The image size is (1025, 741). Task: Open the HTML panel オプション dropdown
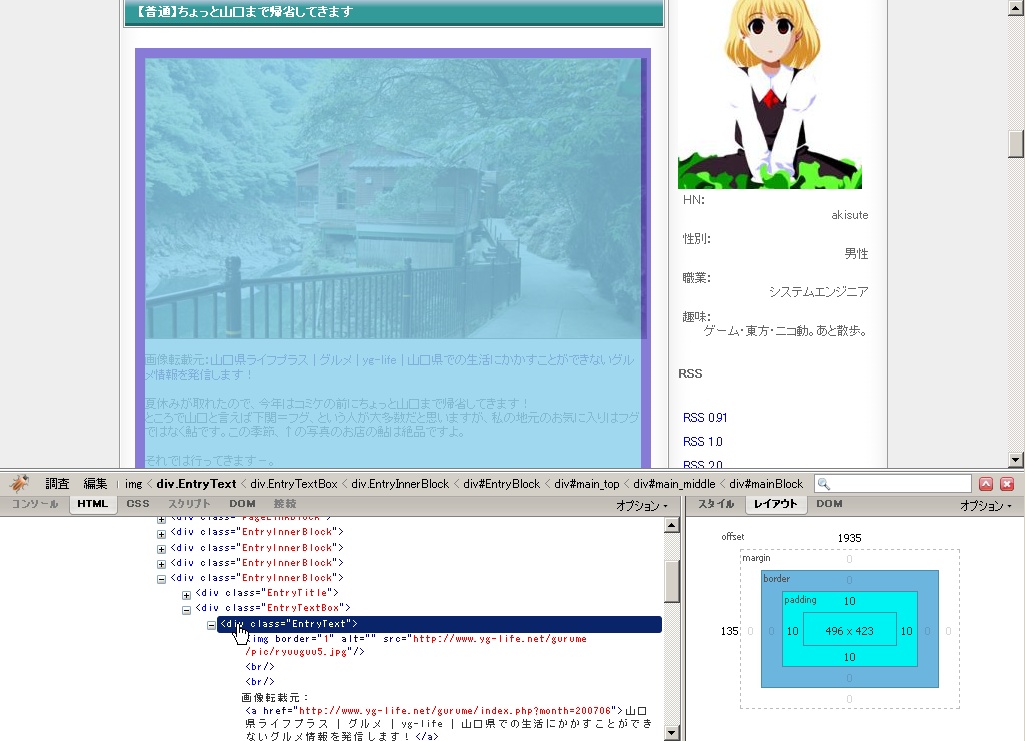[x=641, y=505]
